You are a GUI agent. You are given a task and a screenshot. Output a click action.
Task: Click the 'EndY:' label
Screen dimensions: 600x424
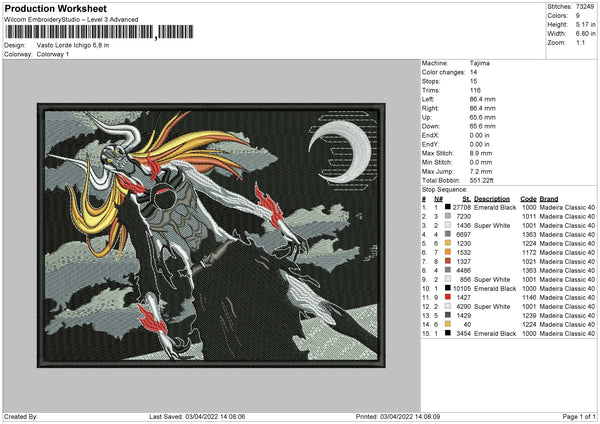tap(430, 144)
